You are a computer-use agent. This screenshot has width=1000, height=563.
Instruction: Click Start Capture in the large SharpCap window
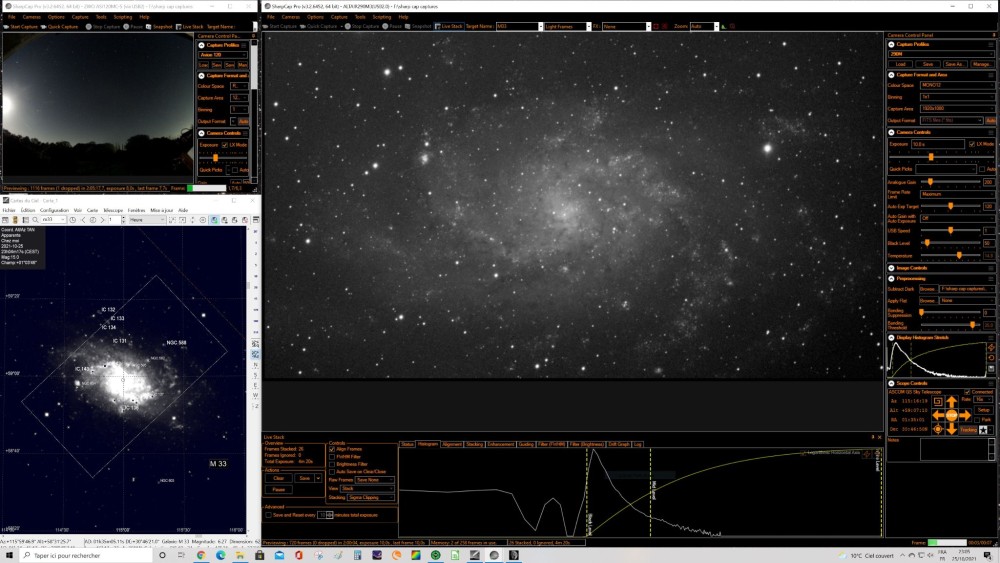281,26
